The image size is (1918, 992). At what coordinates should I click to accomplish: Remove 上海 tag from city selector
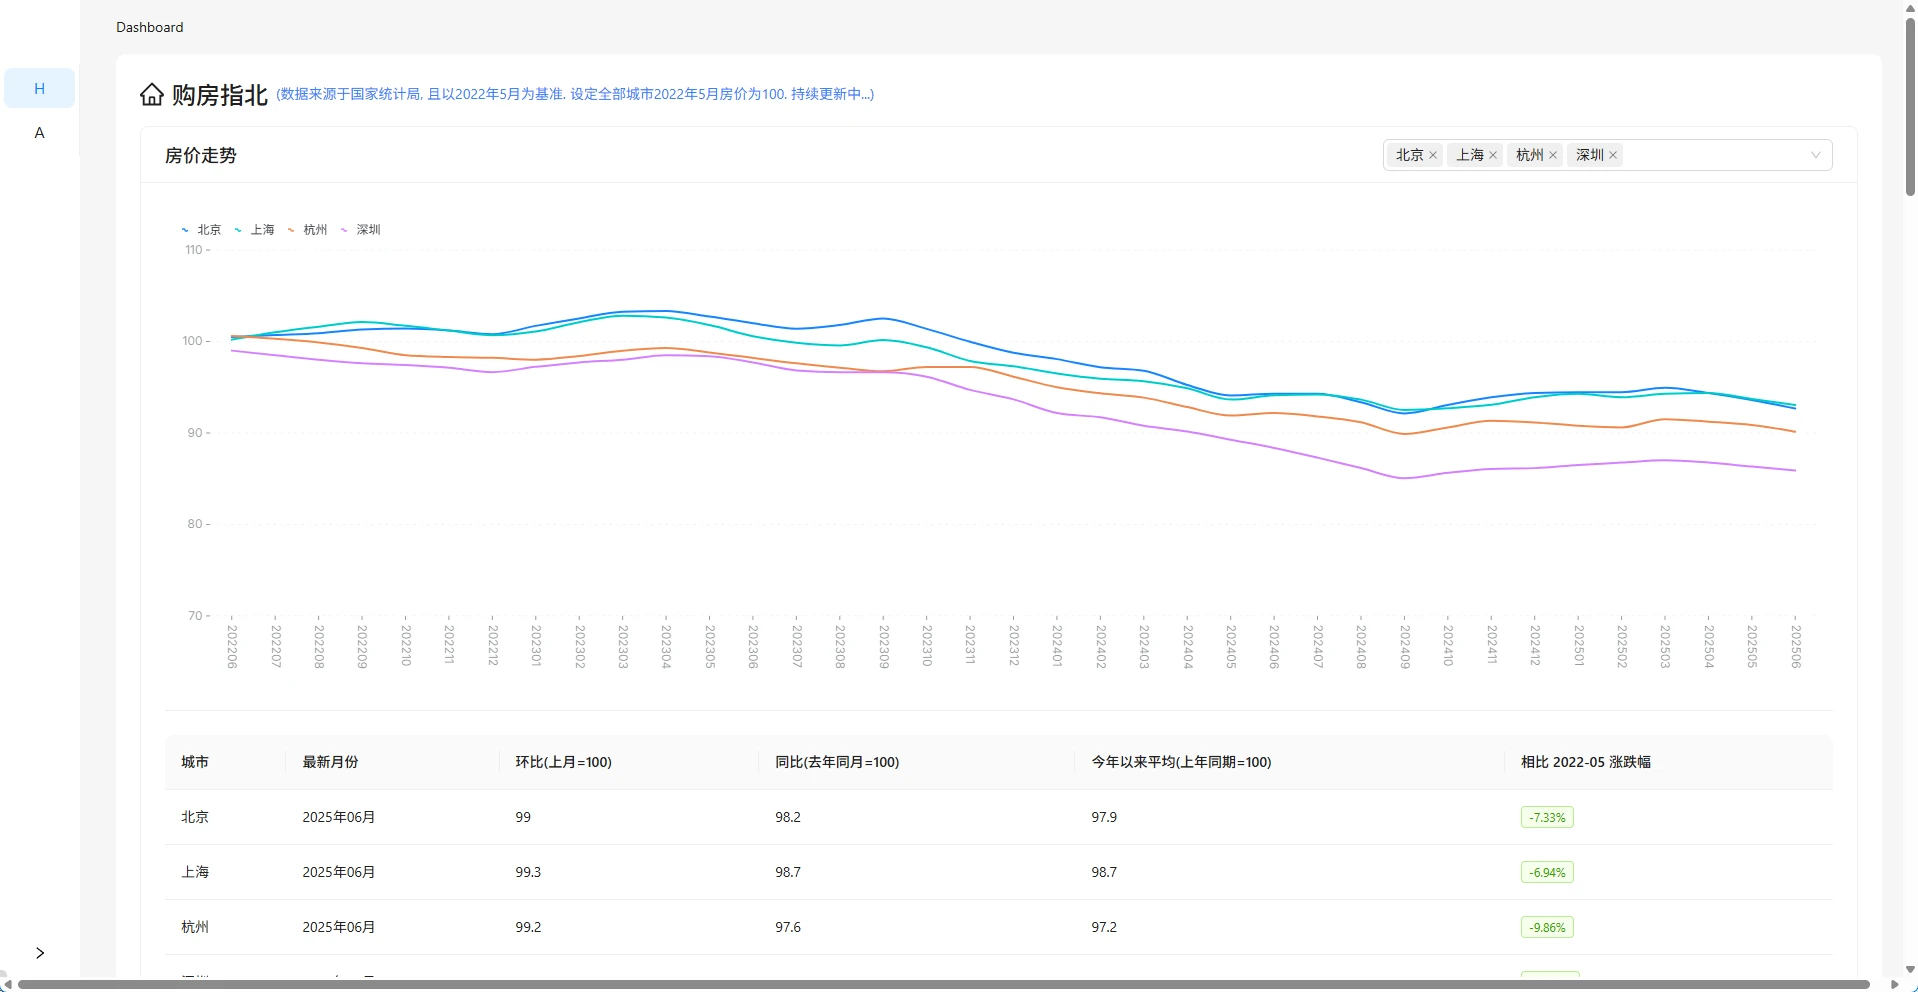(x=1493, y=155)
